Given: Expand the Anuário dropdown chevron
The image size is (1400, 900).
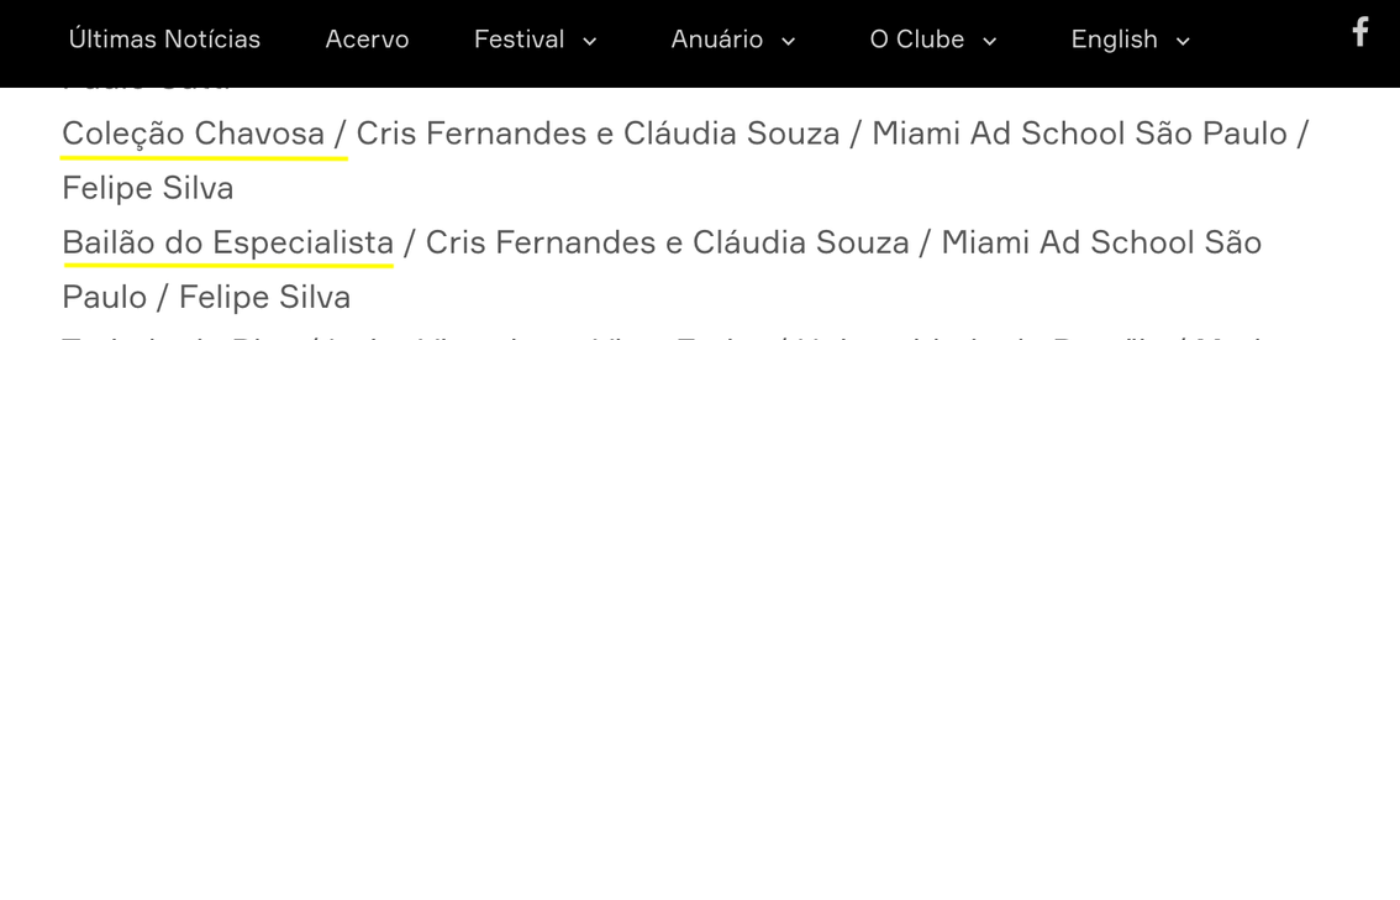Looking at the screenshot, I should point(788,41).
